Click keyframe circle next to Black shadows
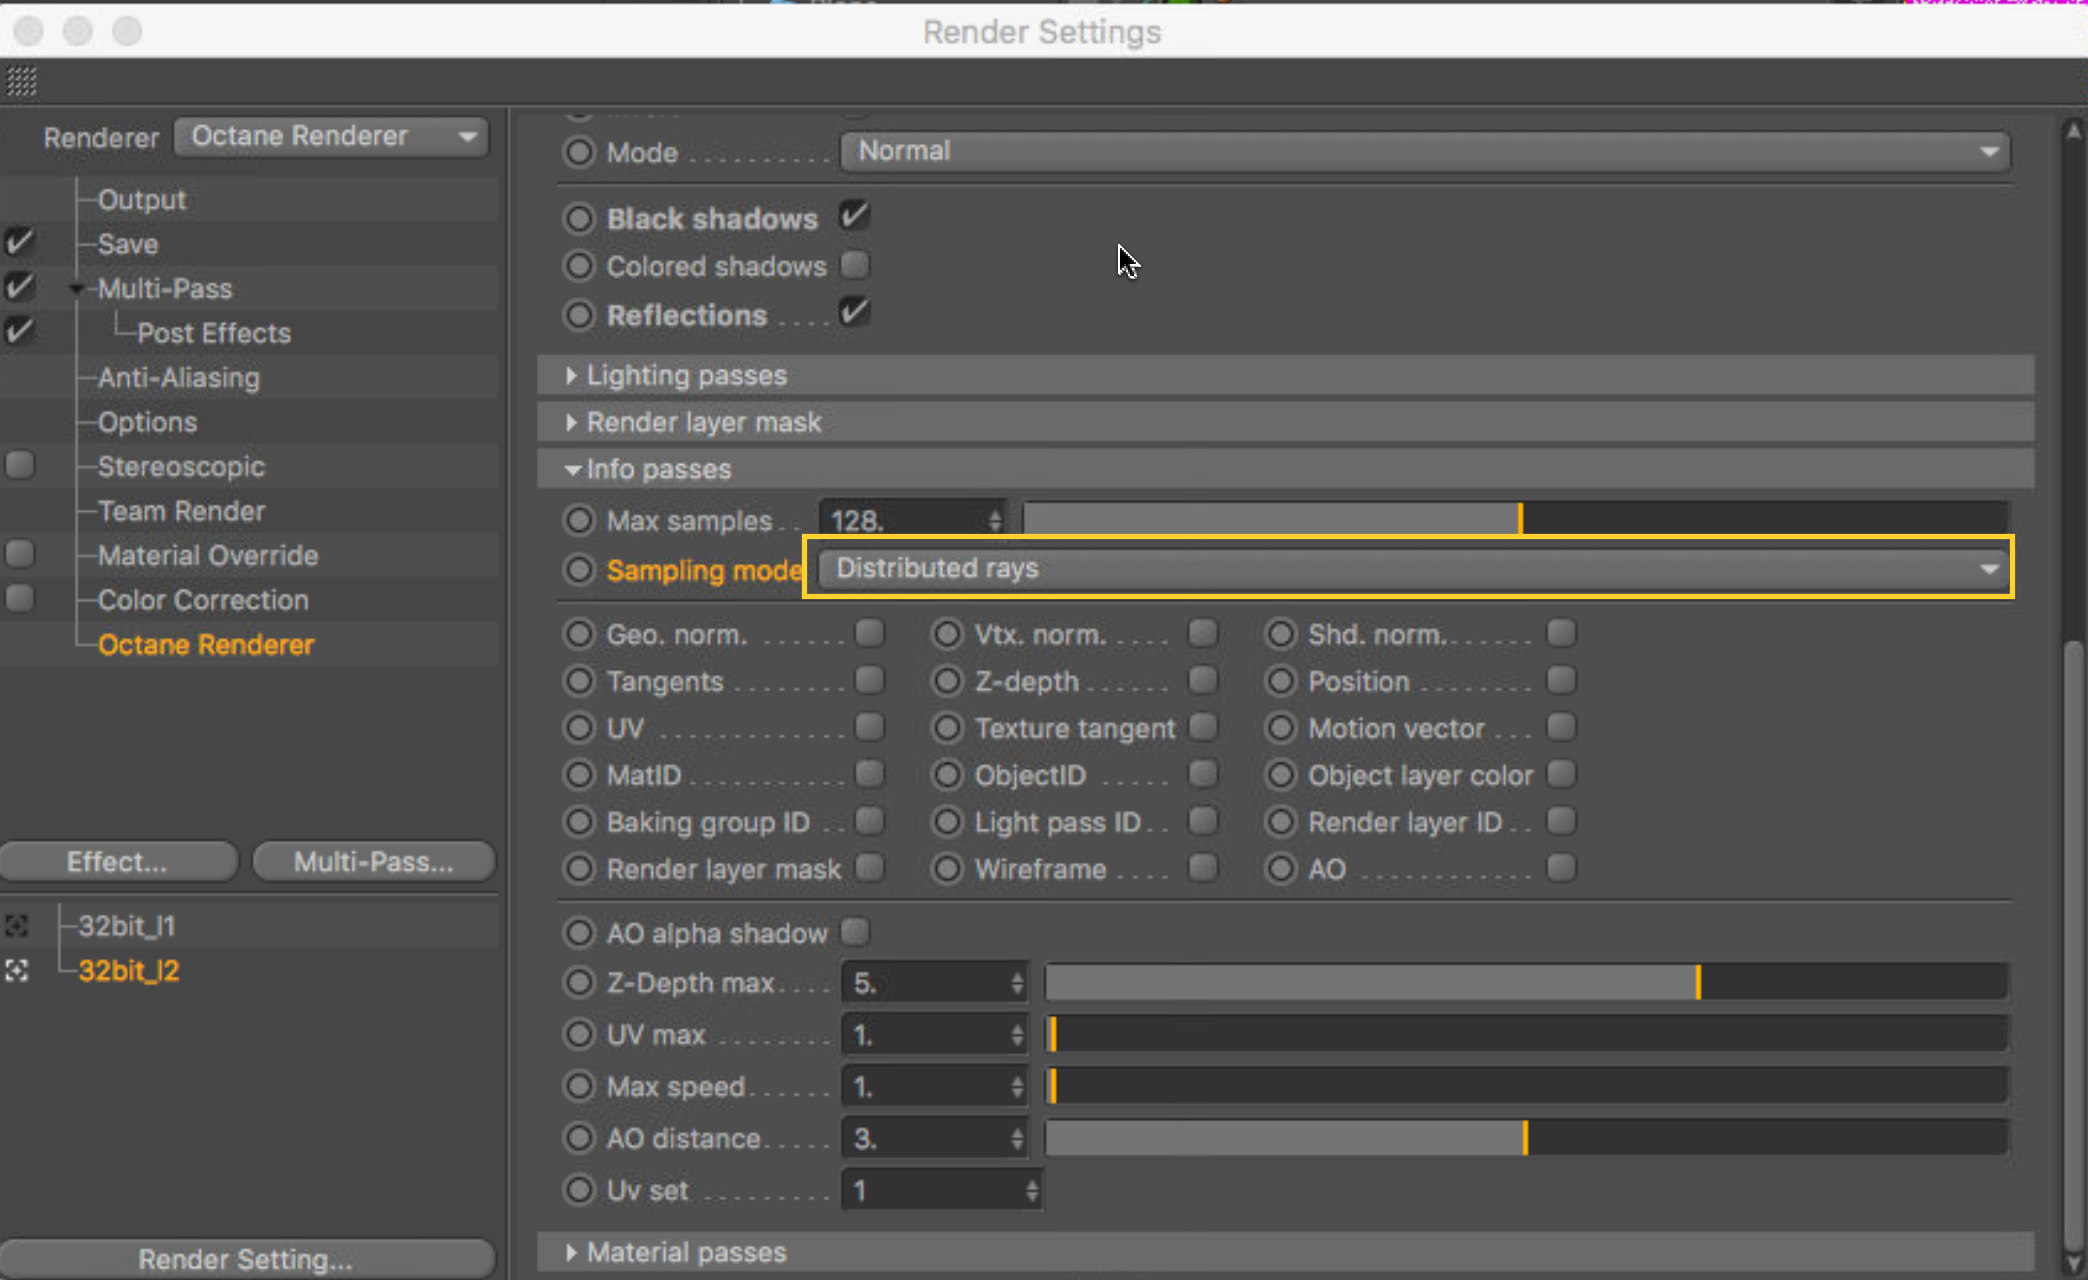This screenshot has height=1280, width=2088. tap(579, 218)
